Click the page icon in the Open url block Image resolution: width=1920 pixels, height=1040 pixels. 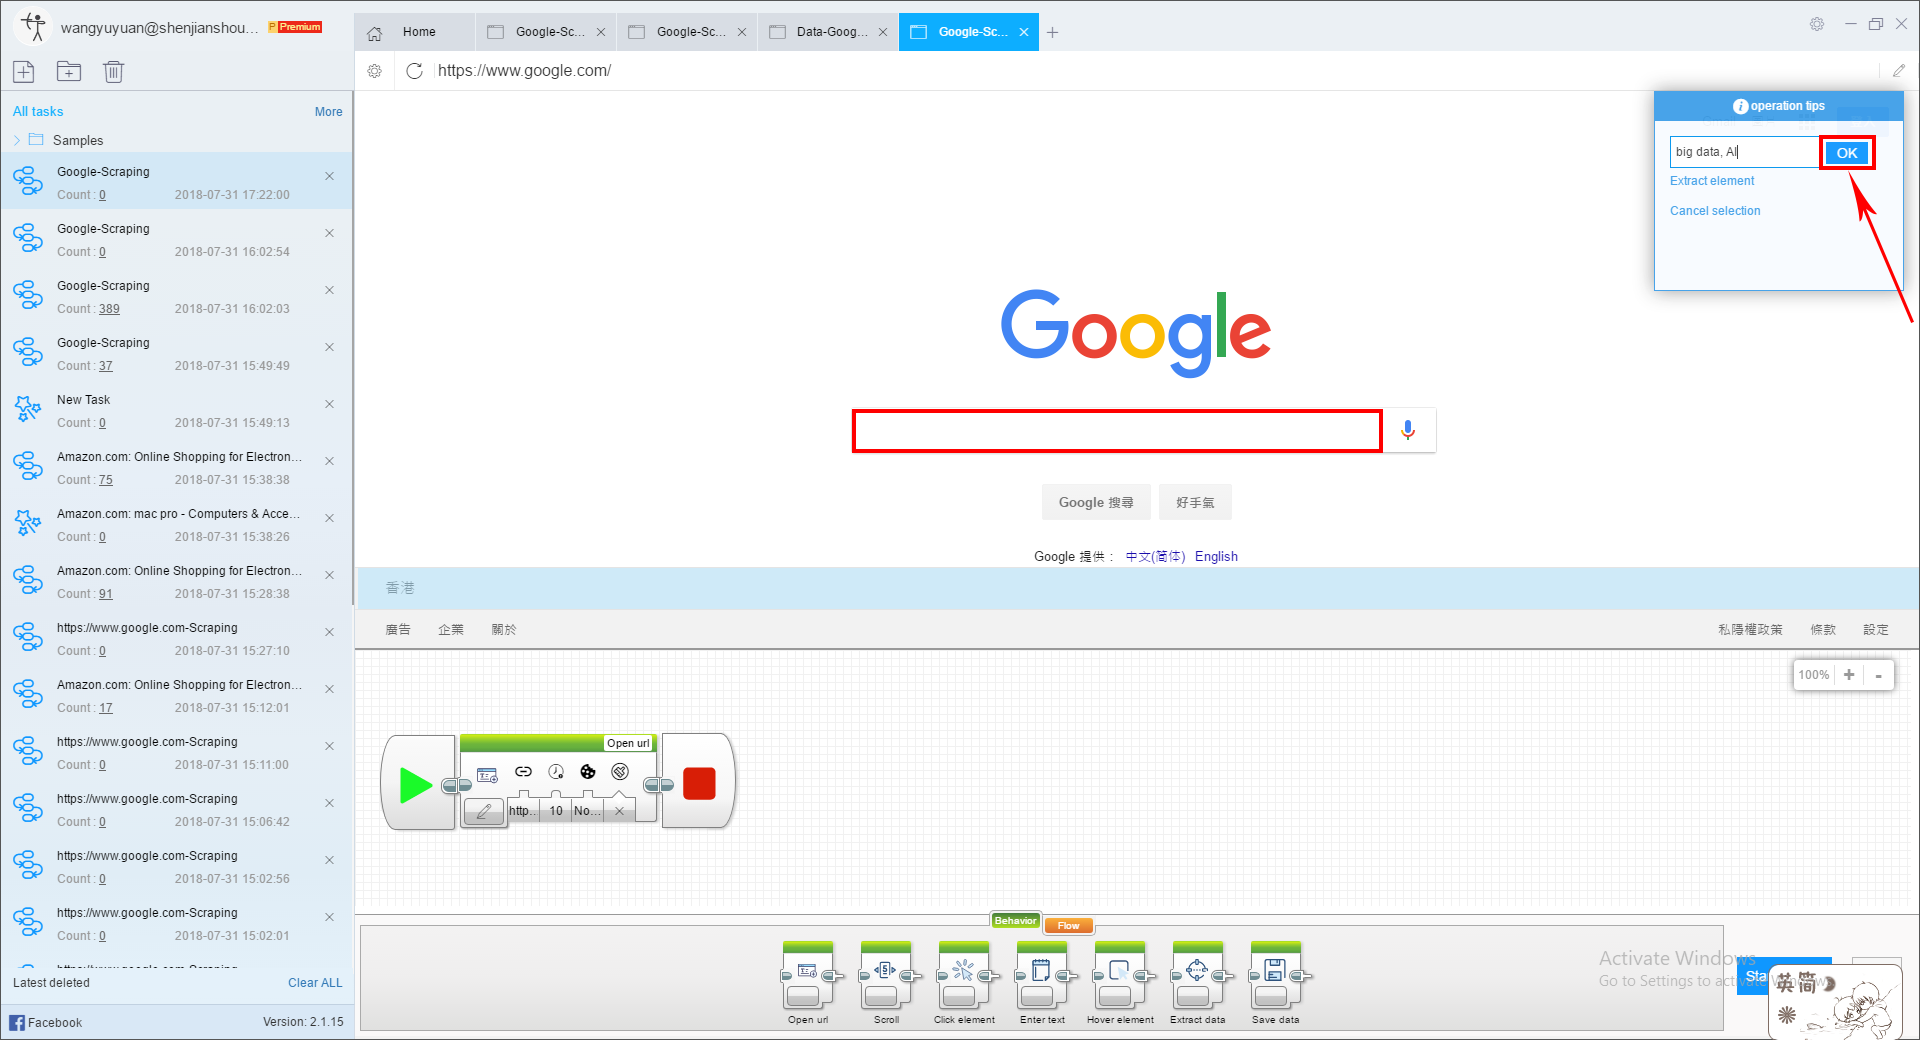click(488, 775)
